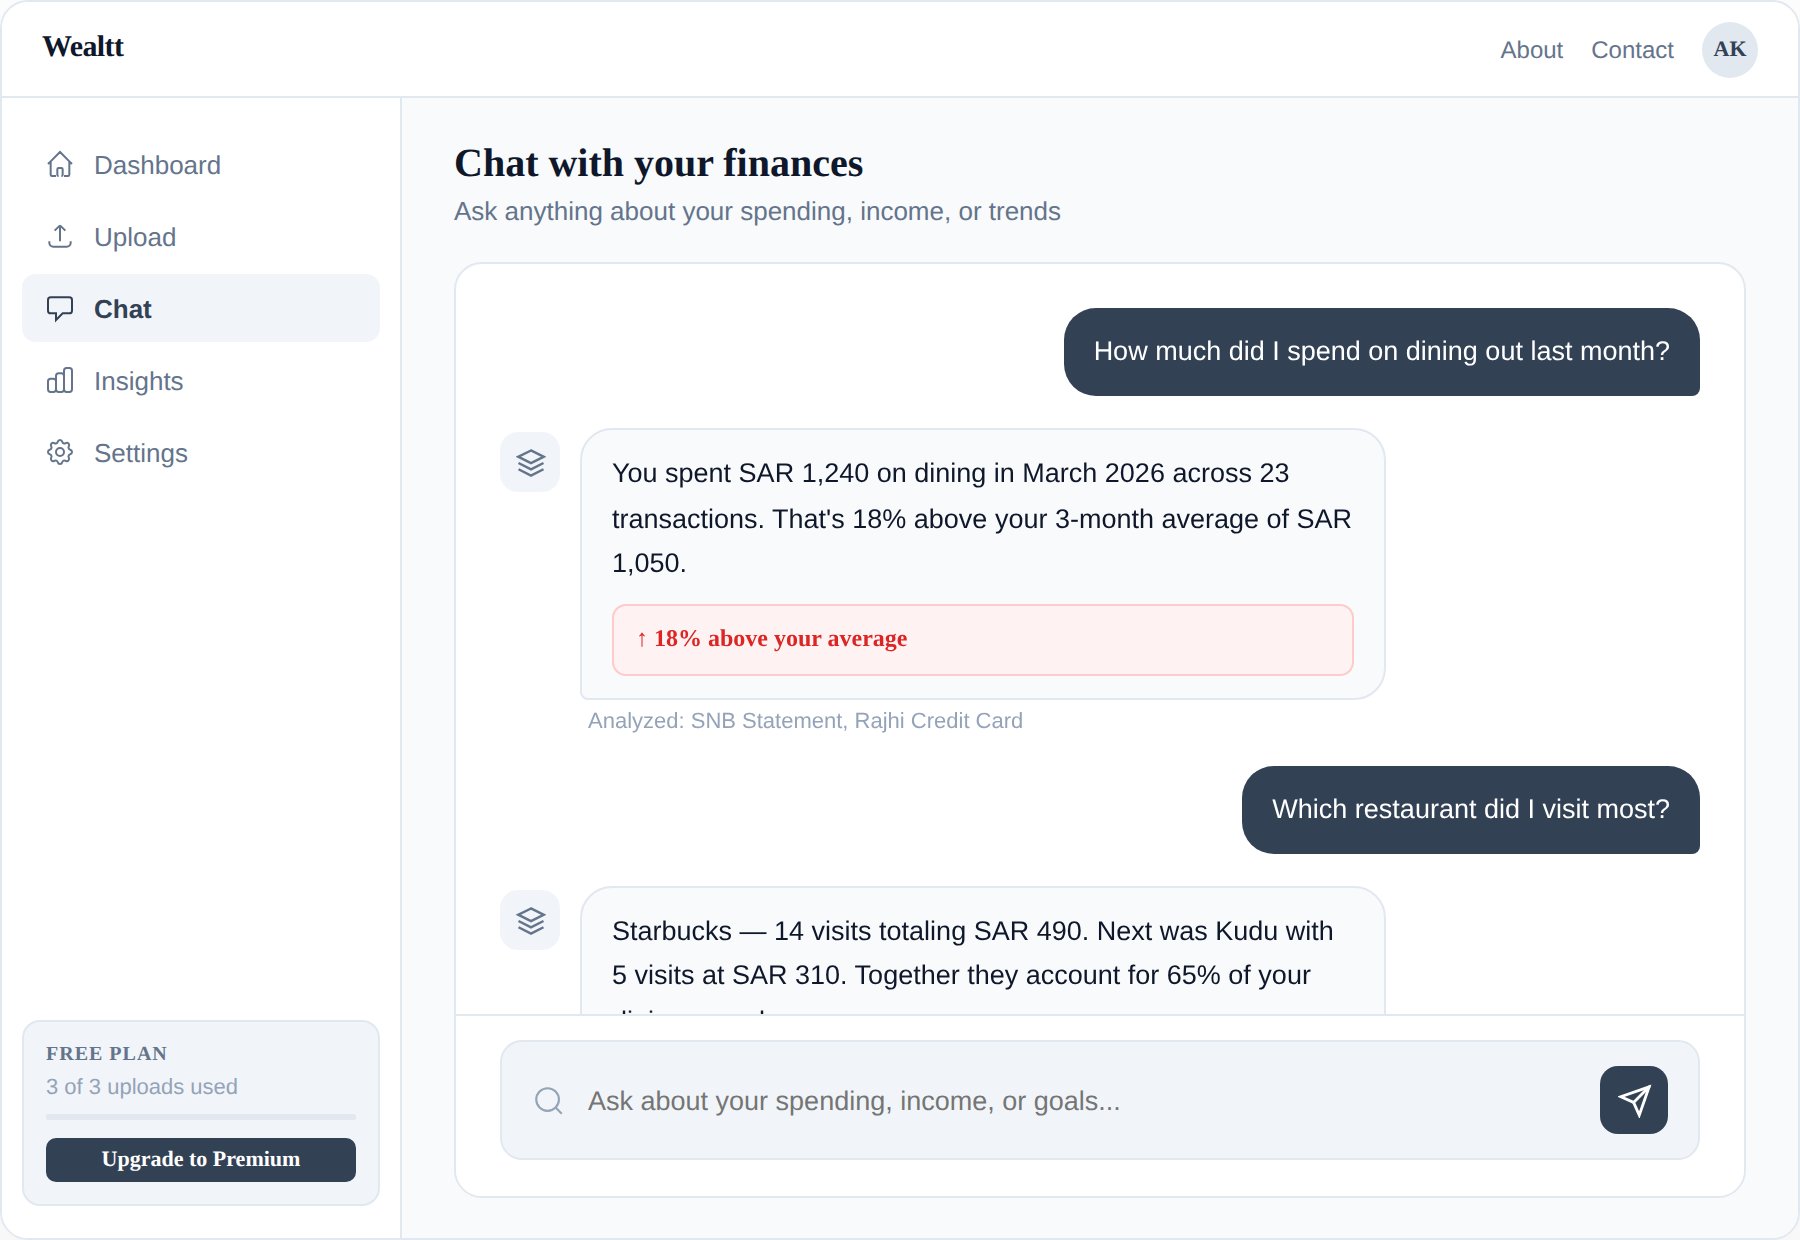Switch to the Insights section
This screenshot has width=1800, height=1240.
(x=138, y=381)
